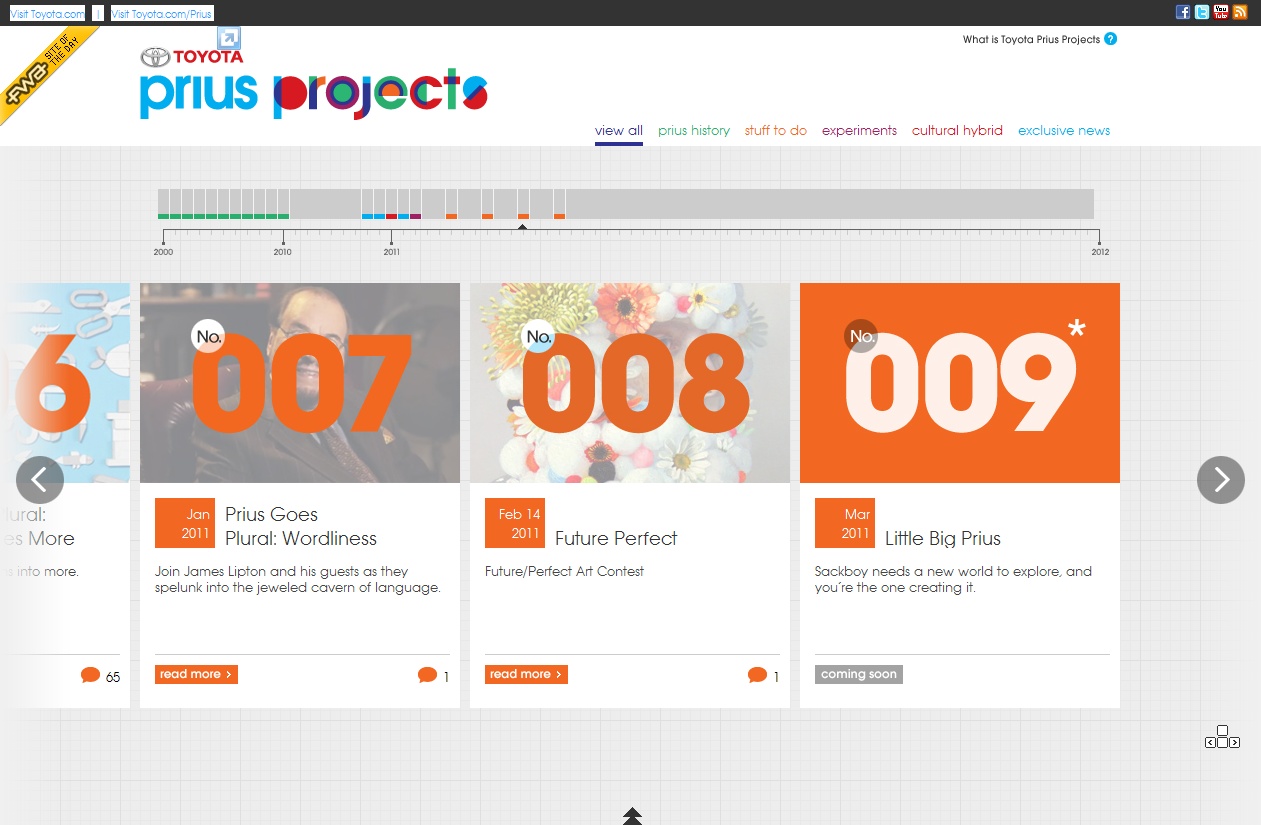Click the text 'Future/Perfect Art Contest'

coord(564,572)
